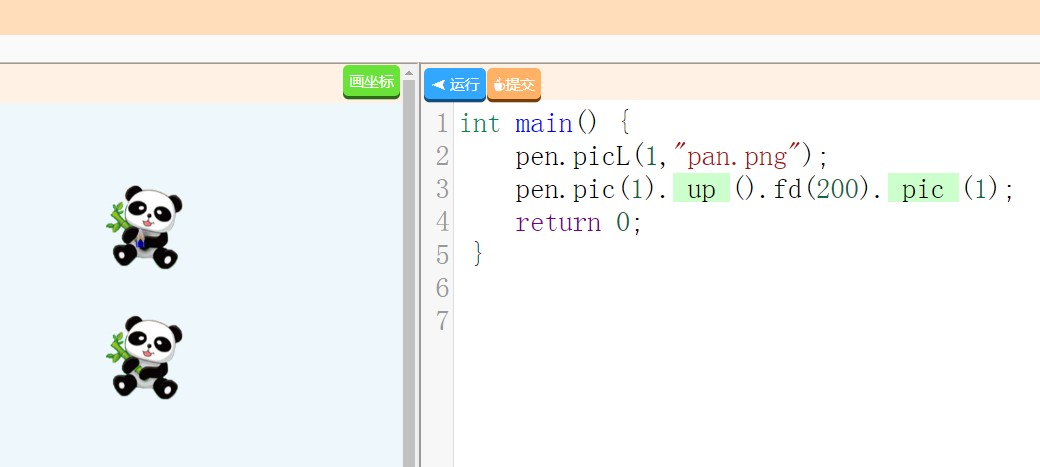Click the highlighted "pic" blank in code
Viewport: 1040px width, 467px height.
click(923, 189)
